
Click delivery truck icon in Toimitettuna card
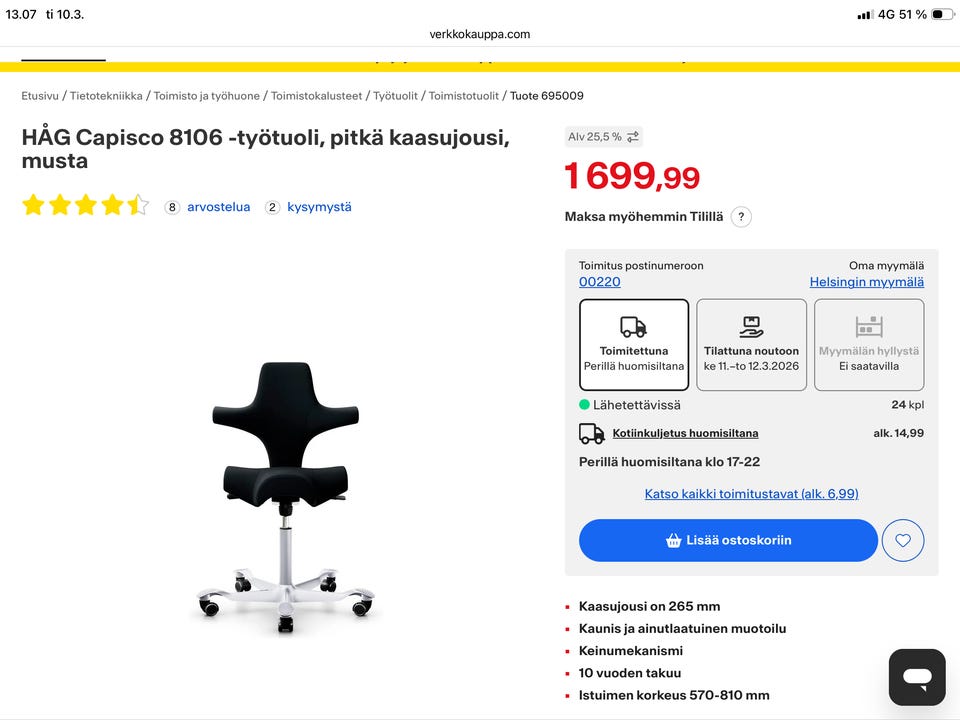pos(633,324)
